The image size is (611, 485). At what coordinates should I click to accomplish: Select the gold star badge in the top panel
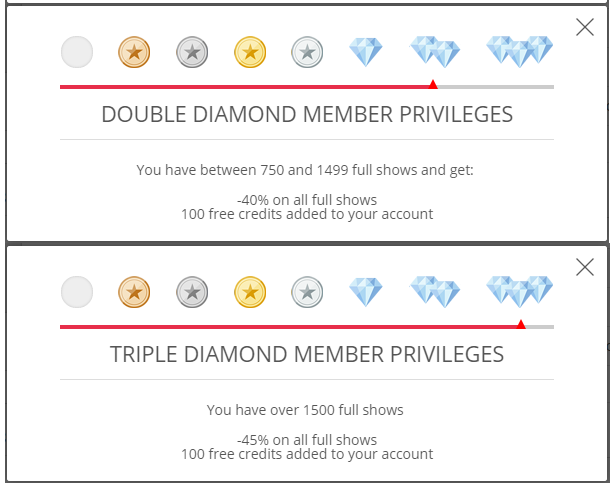click(x=250, y=51)
